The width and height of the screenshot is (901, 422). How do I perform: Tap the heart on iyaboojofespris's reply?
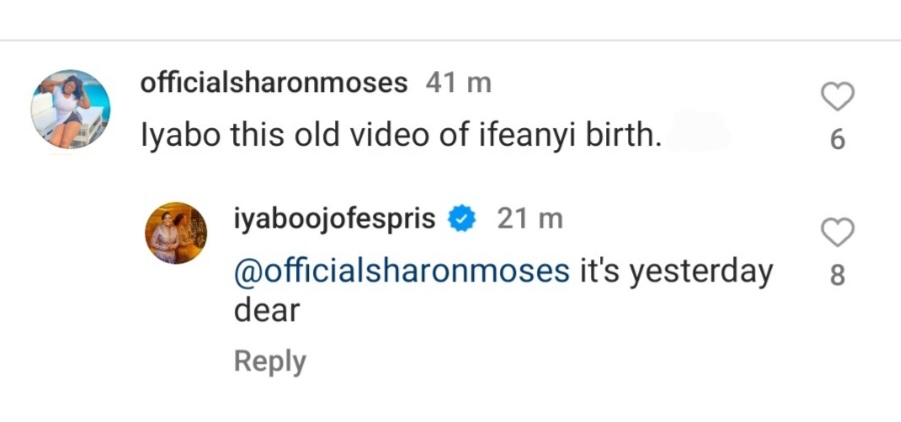(x=837, y=233)
